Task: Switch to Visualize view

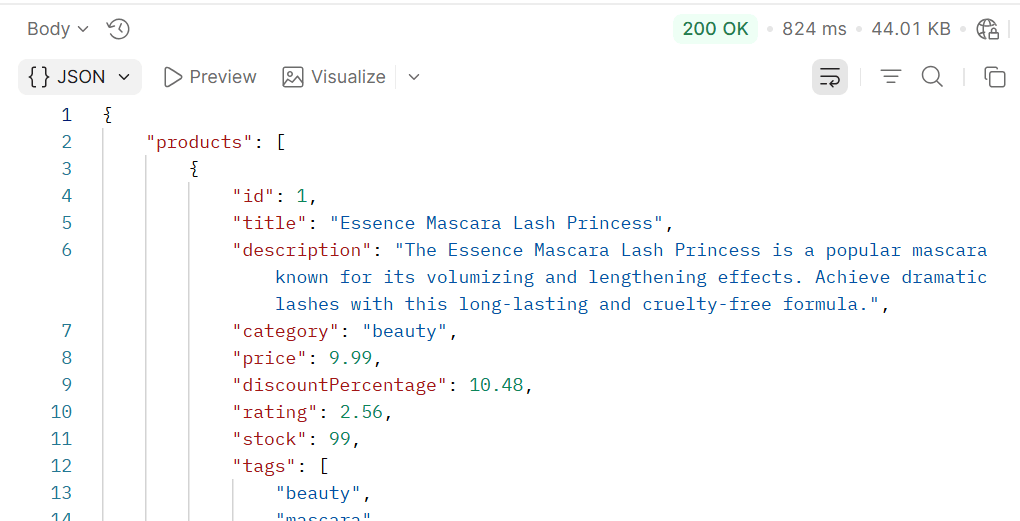Action: click(334, 77)
